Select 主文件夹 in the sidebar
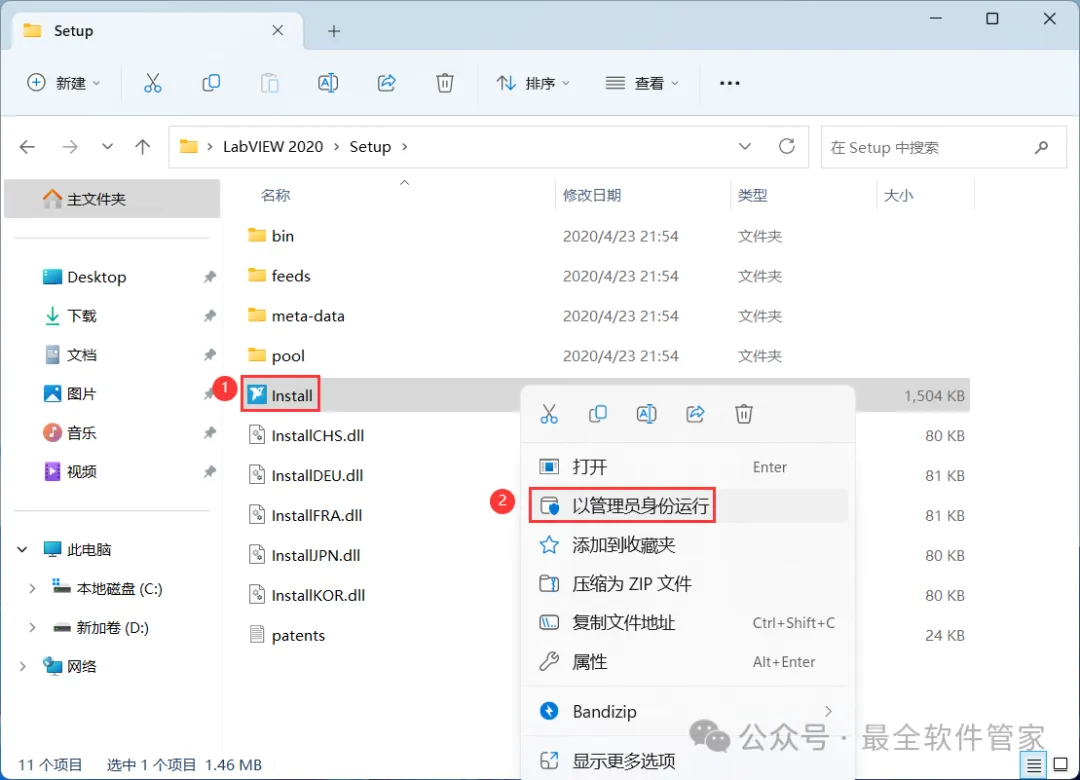 click(112, 199)
